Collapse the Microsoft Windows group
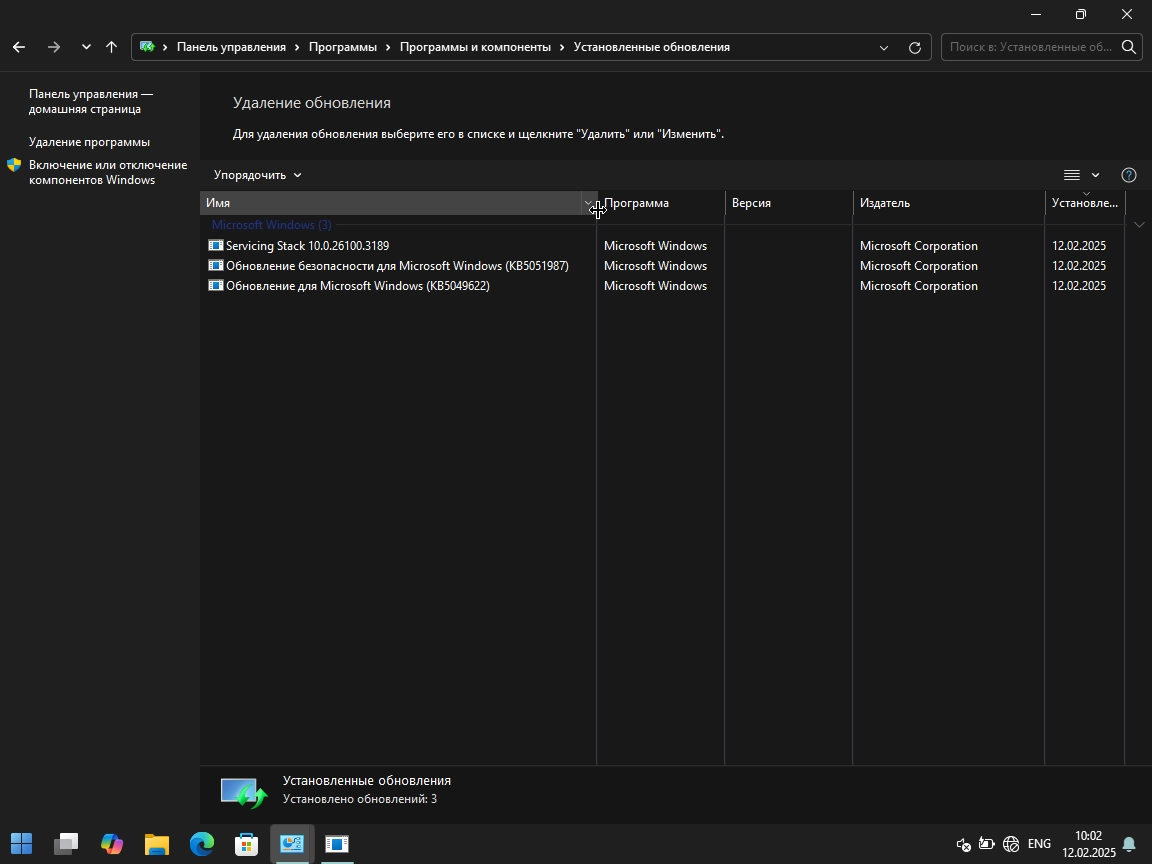 [x=1139, y=225]
